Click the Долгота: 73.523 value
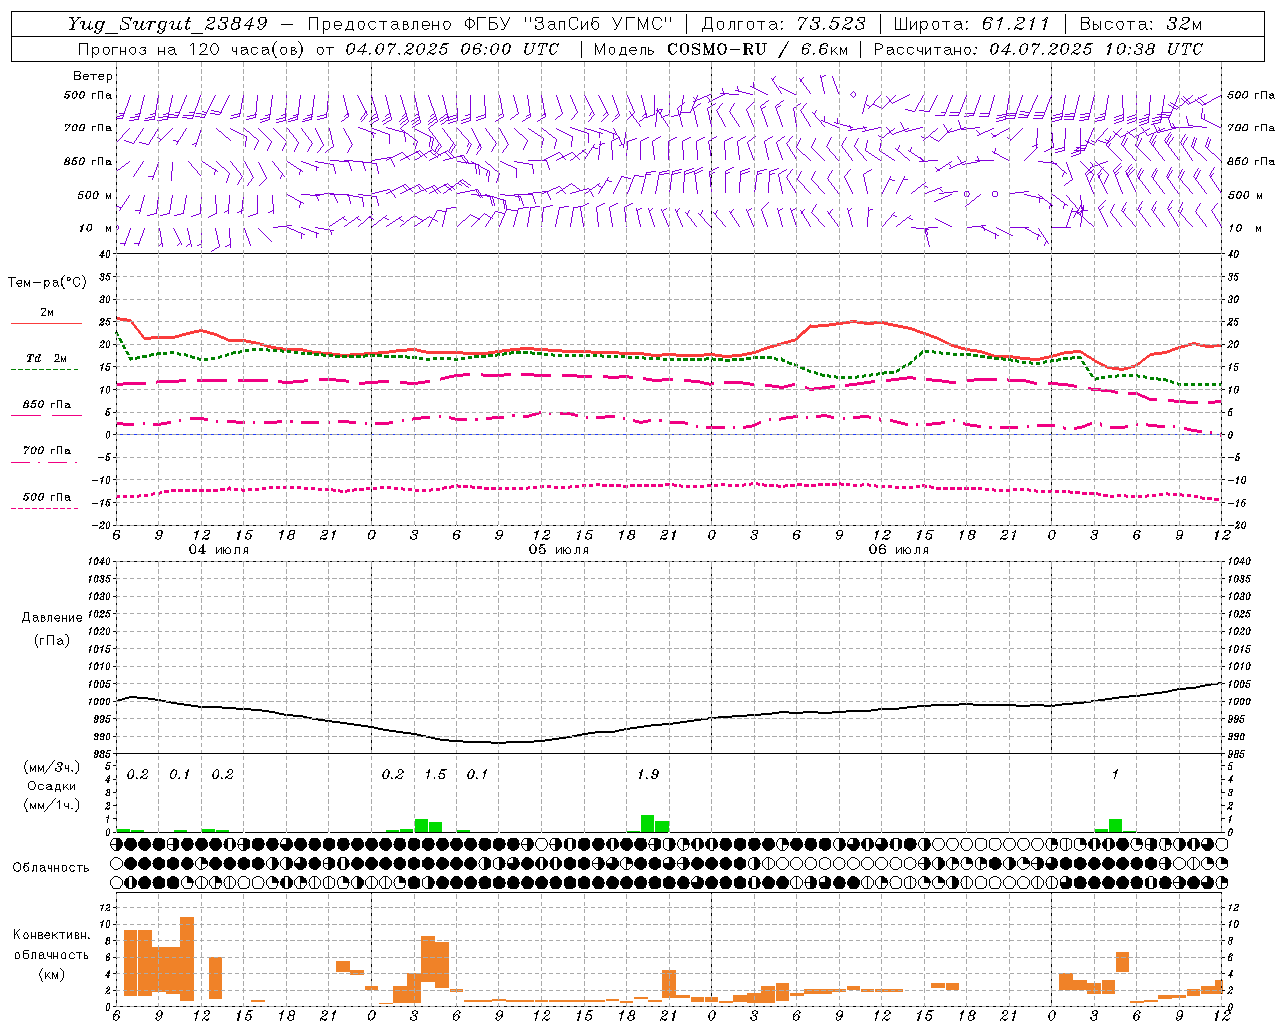This screenshot has height=1024, width=1280. click(784, 24)
